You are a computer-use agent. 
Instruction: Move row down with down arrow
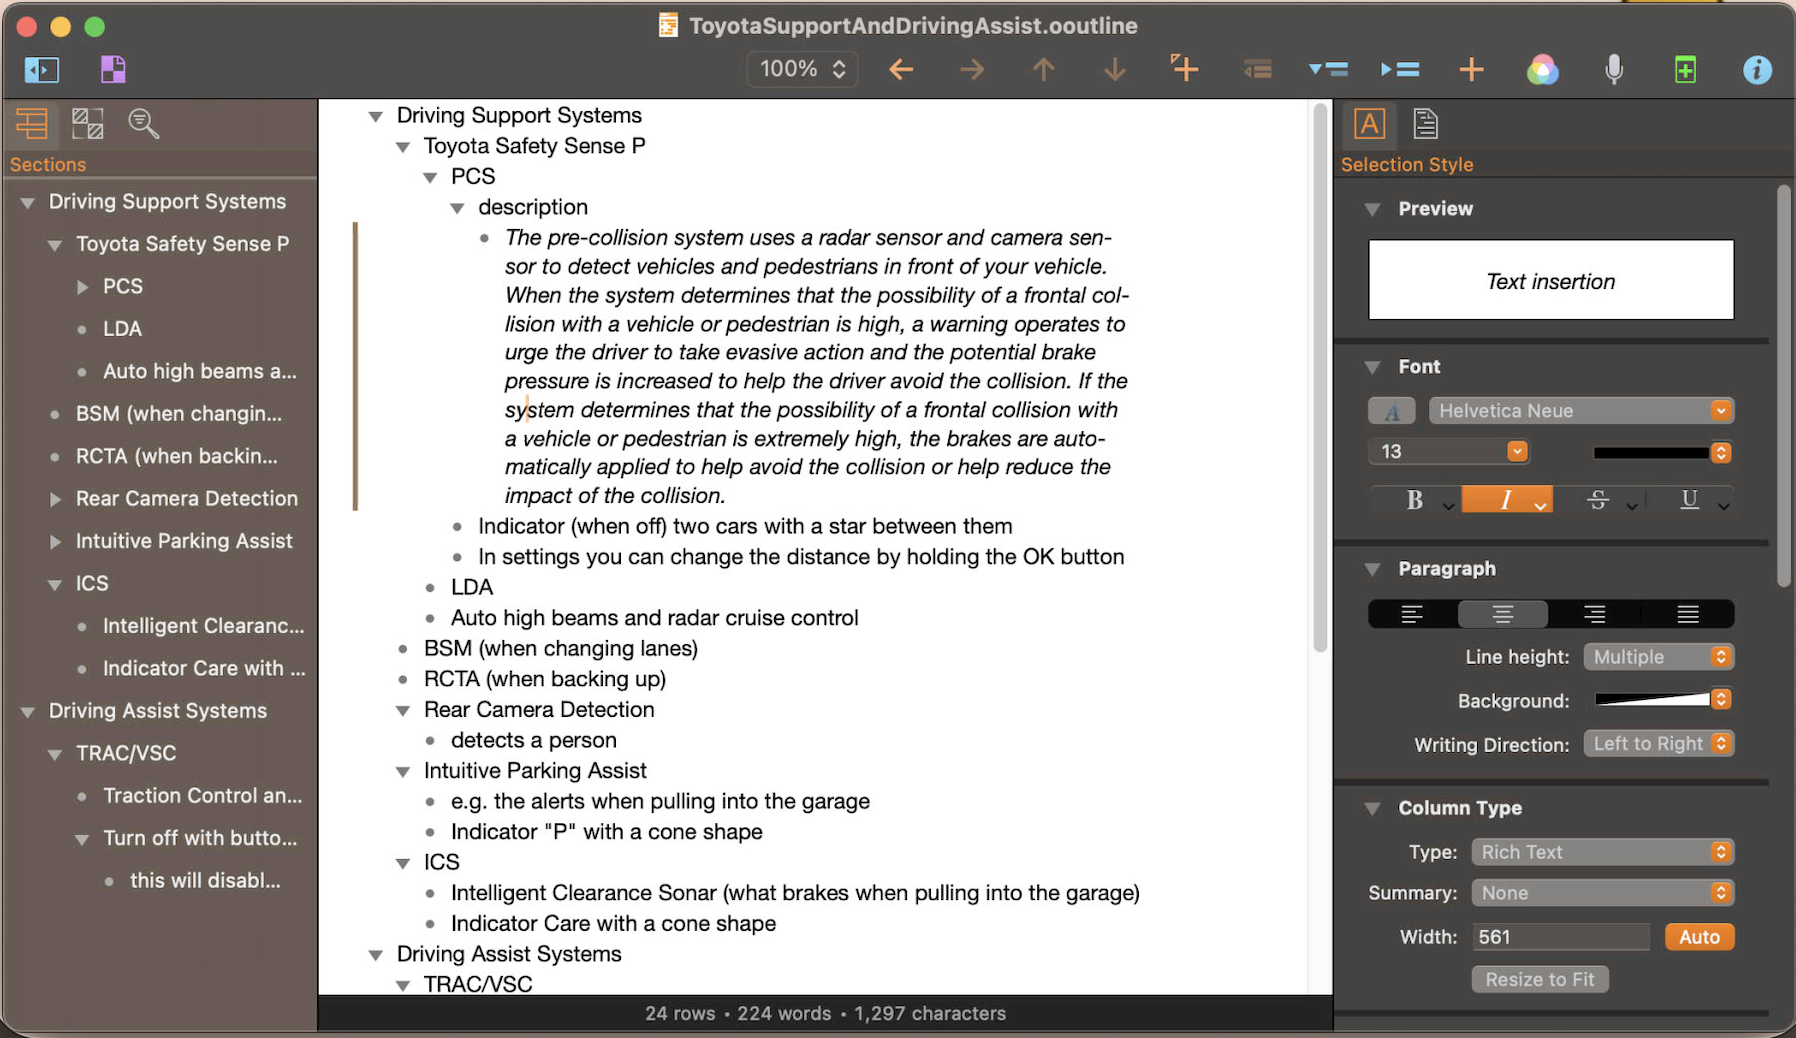click(x=1114, y=69)
